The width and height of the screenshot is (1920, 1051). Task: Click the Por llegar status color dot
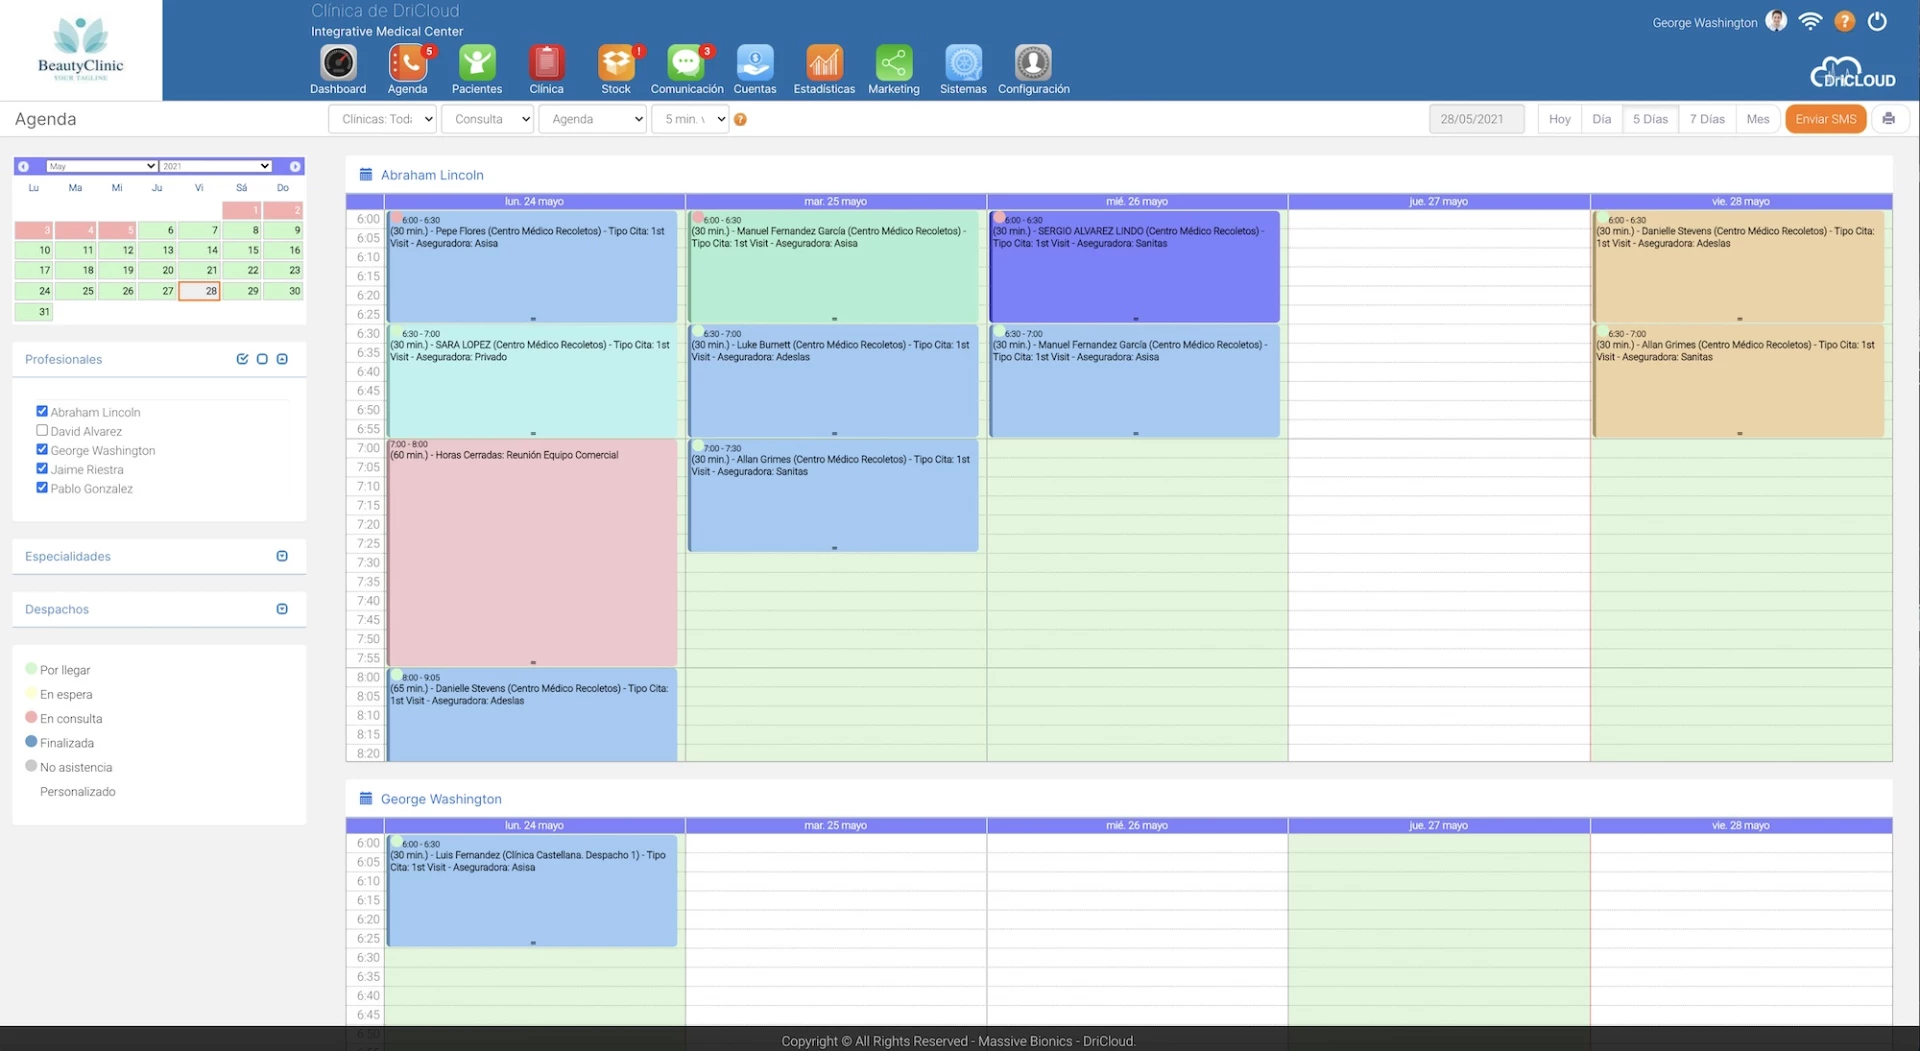pos(31,669)
